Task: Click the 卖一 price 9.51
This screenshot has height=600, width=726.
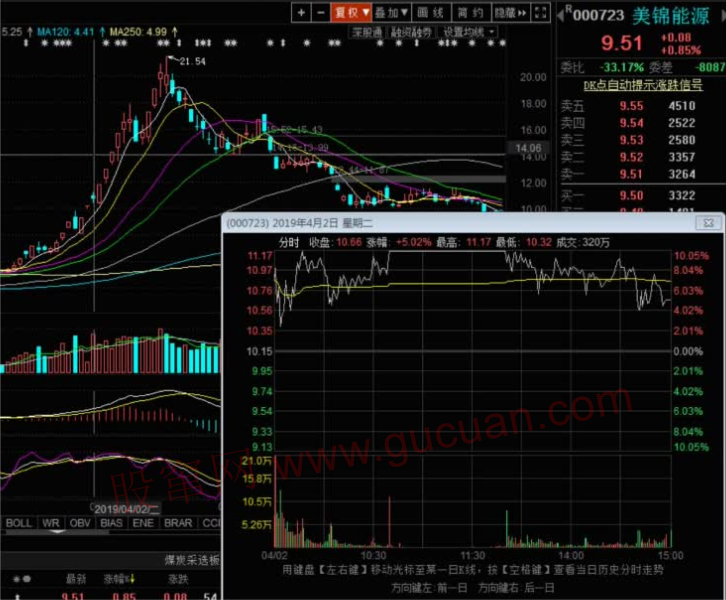Action: 632,175
